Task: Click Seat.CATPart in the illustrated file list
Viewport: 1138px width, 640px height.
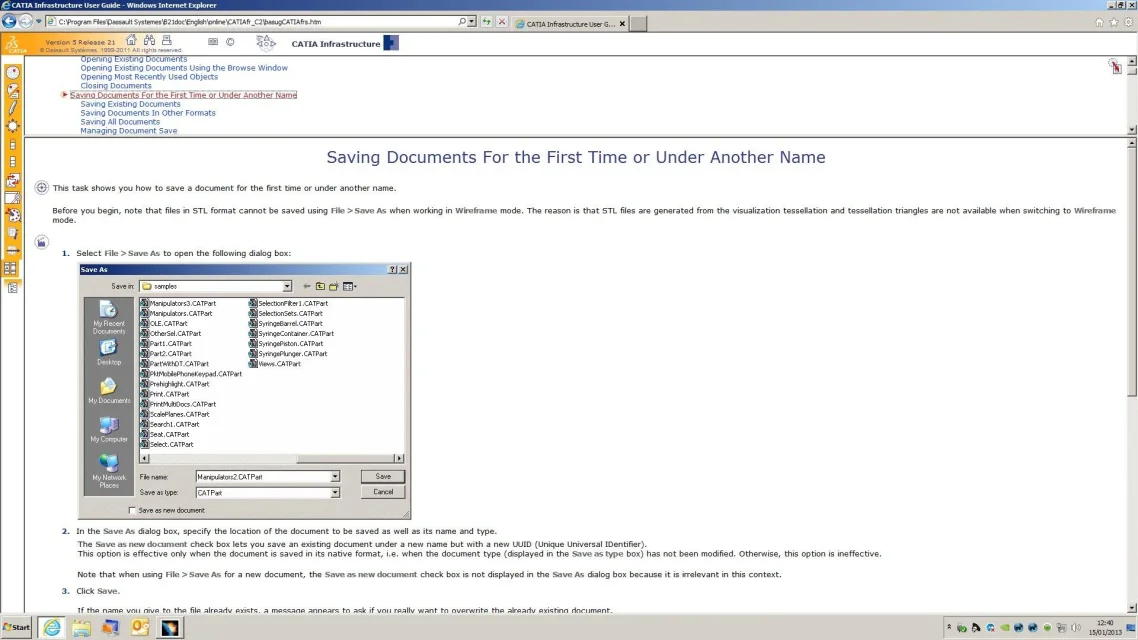Action: coord(164,435)
